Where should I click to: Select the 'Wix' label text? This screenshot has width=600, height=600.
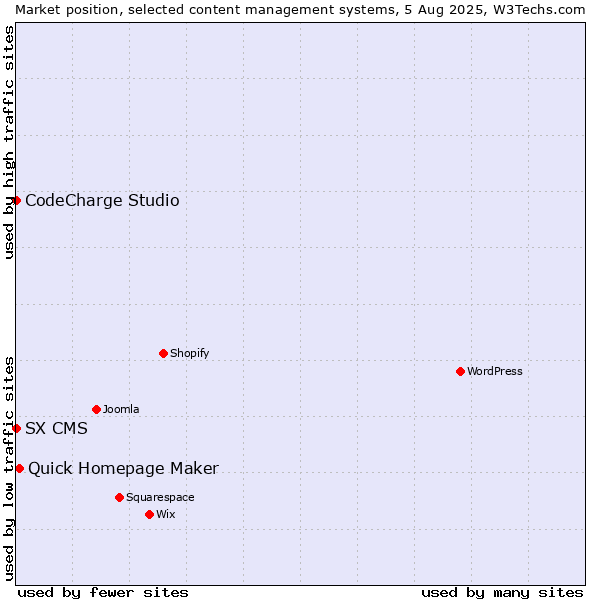[166, 514]
